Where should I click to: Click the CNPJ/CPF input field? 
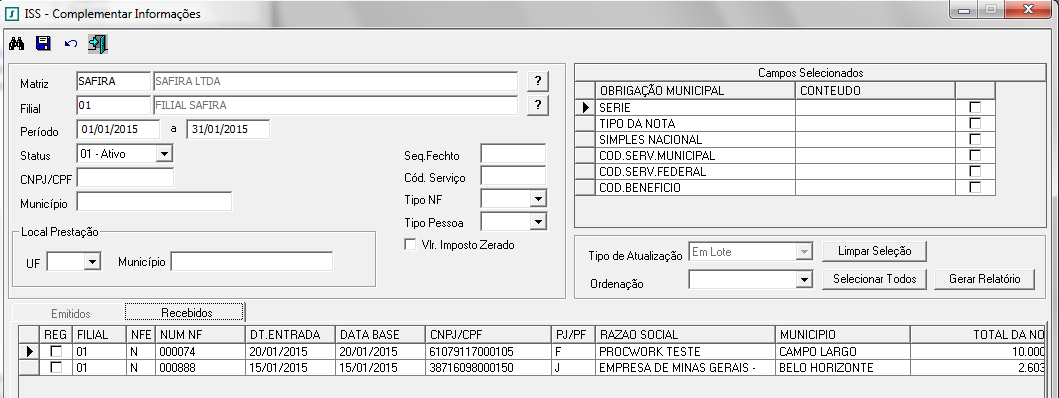[125, 178]
